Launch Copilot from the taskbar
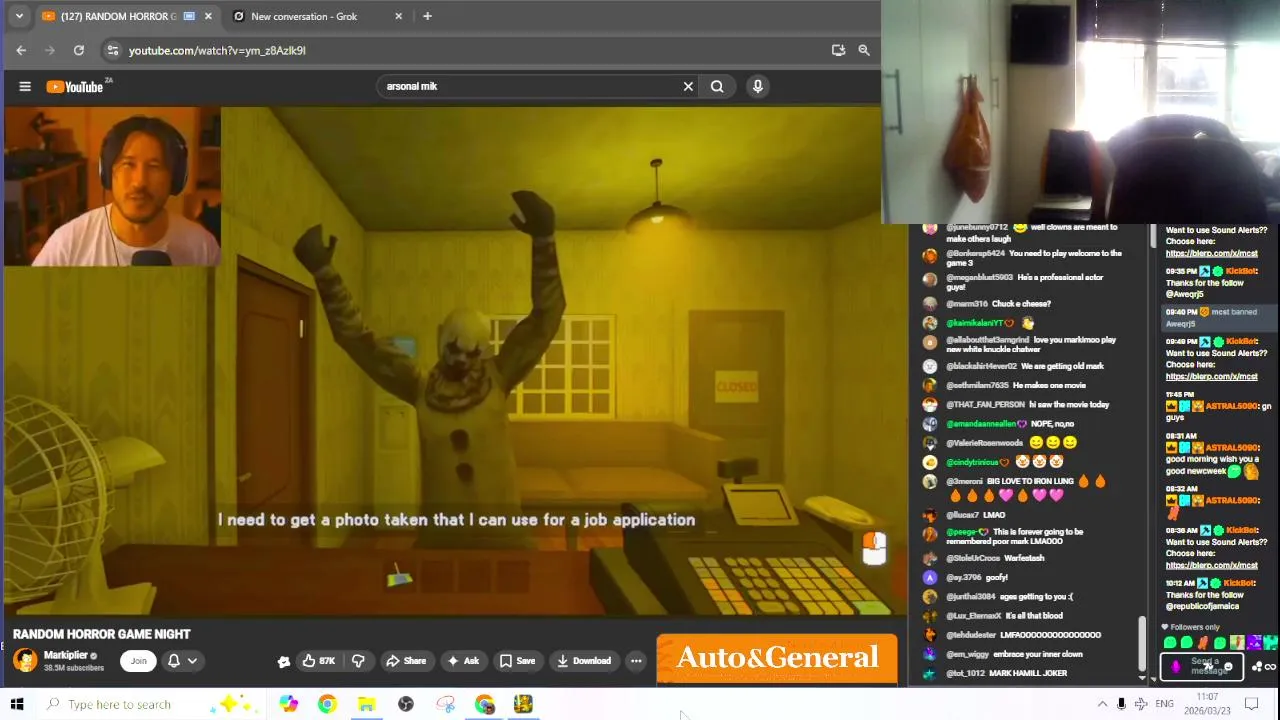1280x720 pixels. (x=288, y=704)
